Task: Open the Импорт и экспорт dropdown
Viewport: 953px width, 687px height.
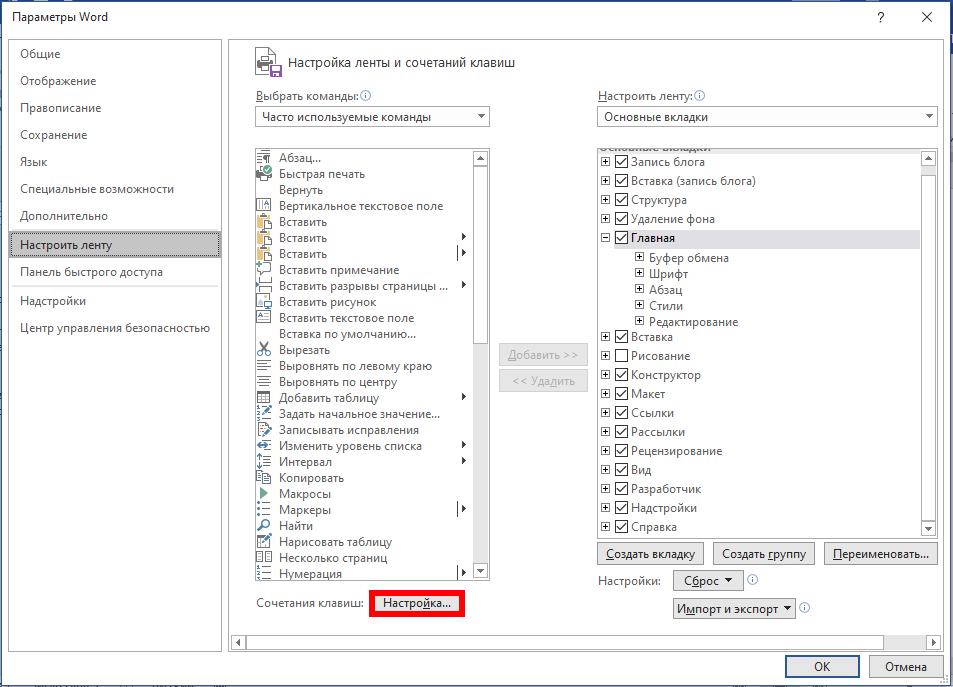Action: 734,609
